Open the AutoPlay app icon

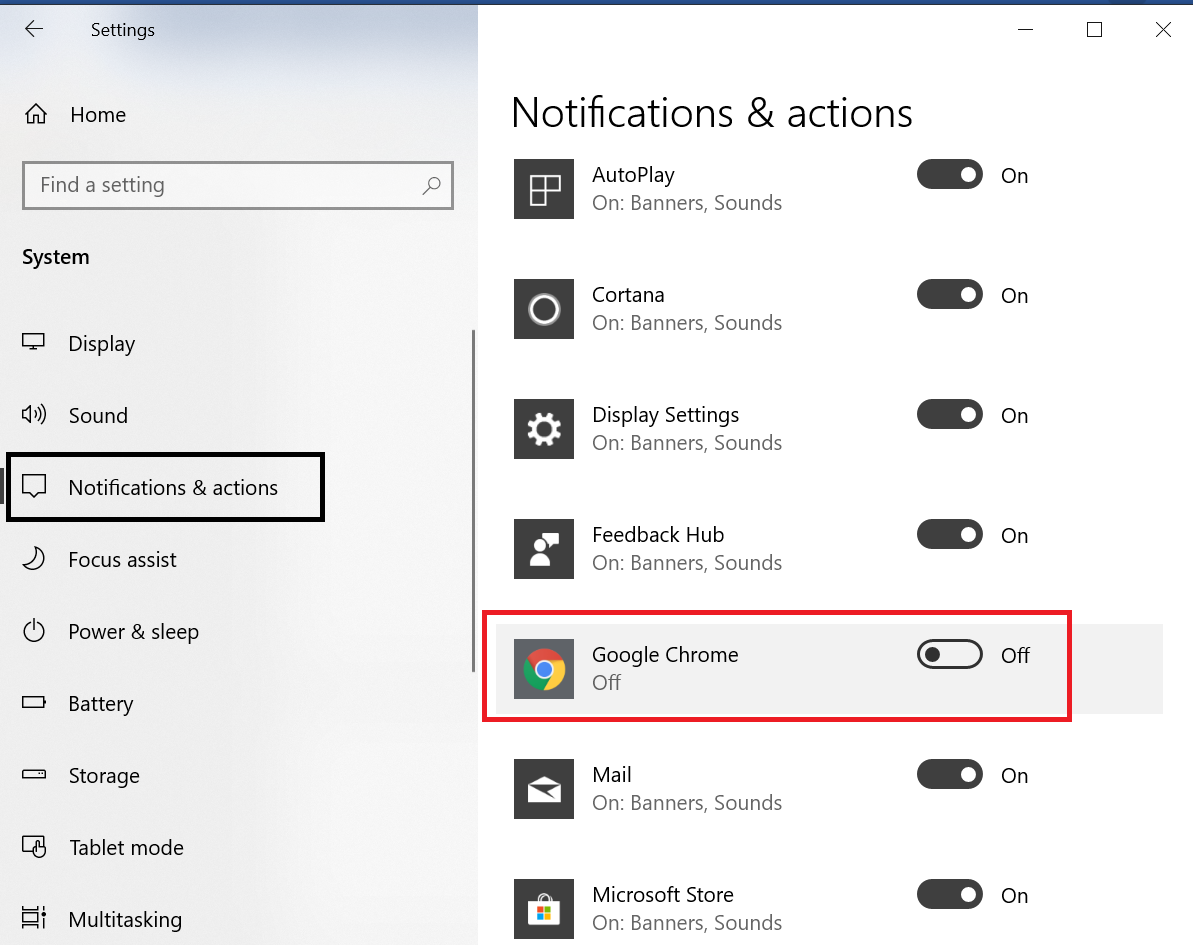click(544, 189)
